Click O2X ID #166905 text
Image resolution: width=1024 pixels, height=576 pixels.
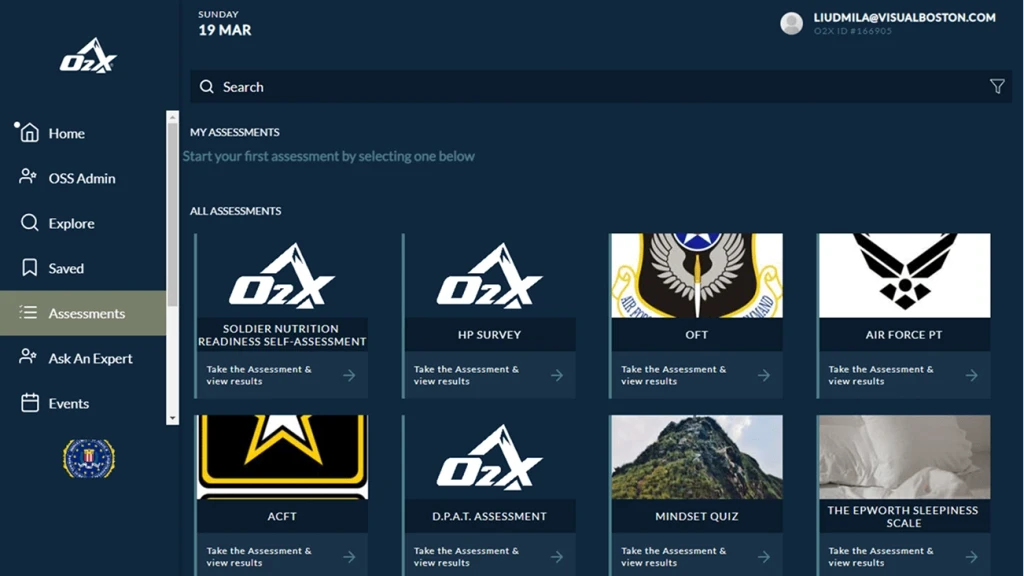point(852,31)
